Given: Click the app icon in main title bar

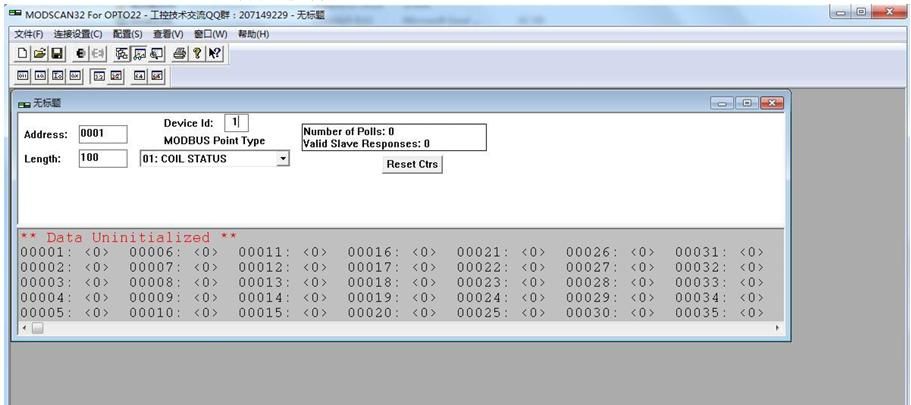Looking at the screenshot, I should (x=15, y=13).
